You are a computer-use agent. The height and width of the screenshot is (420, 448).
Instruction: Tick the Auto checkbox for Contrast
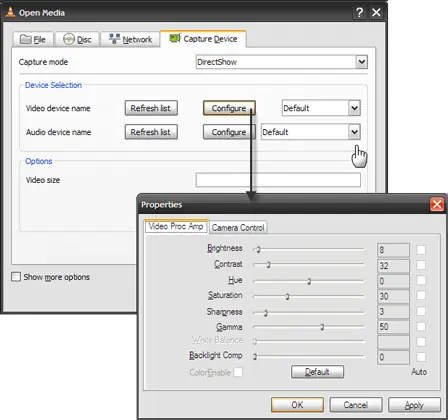click(421, 265)
